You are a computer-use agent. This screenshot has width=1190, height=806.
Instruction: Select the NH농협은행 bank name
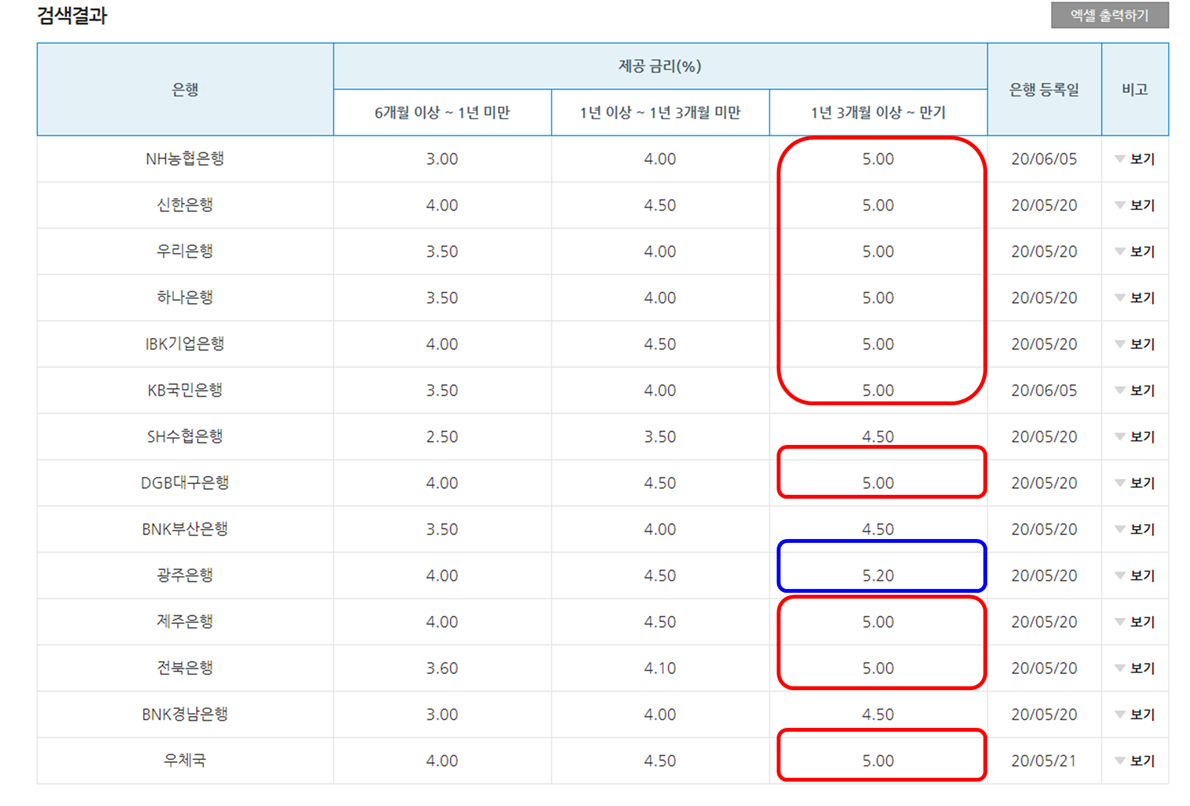184,159
